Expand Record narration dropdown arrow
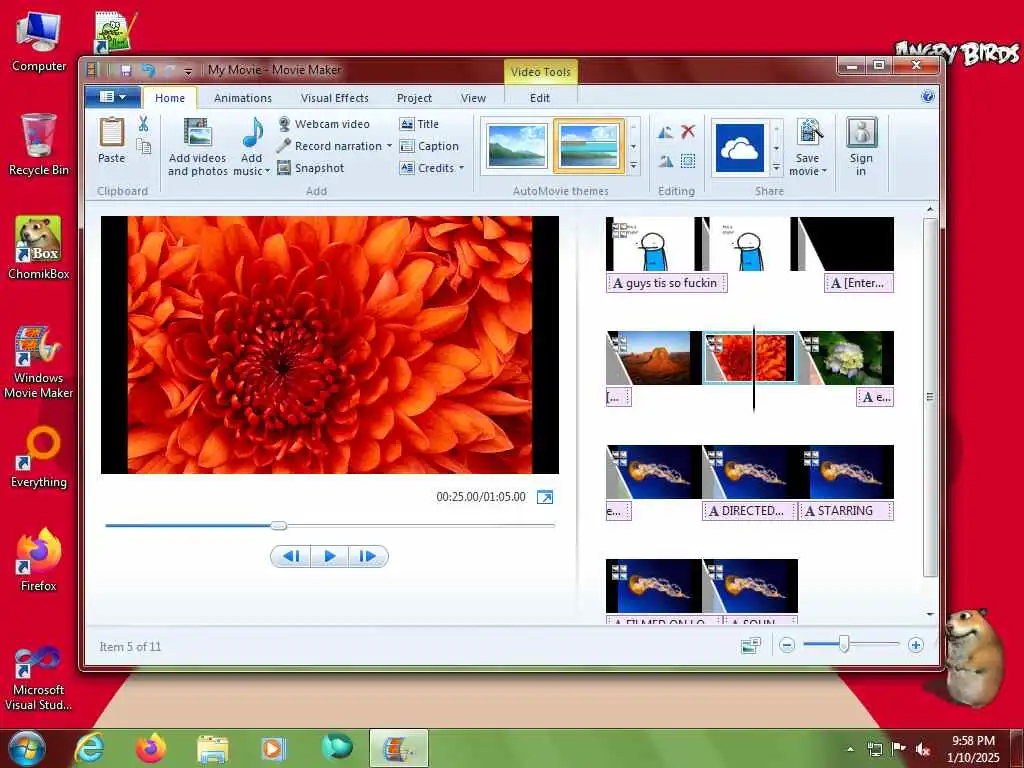Image resolution: width=1024 pixels, height=768 pixels. 389,146
